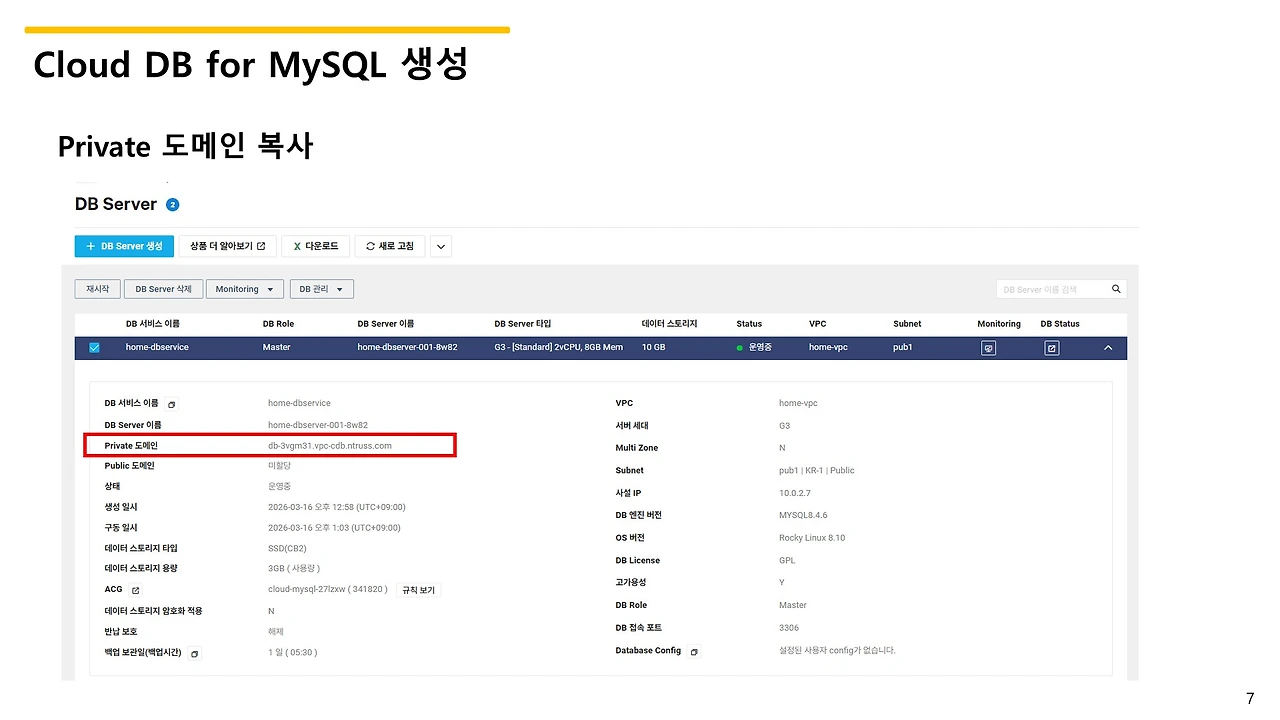Open DB Status icon on home-dbservice row
The image size is (1280, 720).
click(1051, 347)
